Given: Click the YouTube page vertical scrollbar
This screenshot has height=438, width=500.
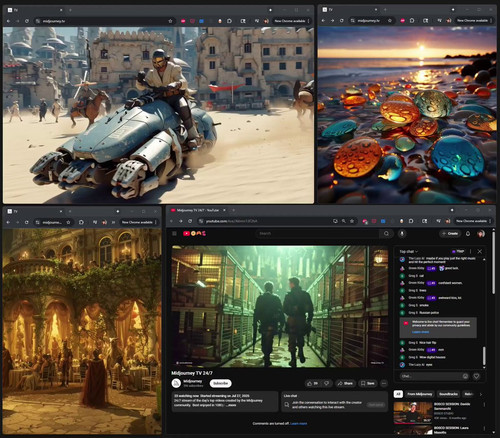Looking at the screenshot, I should coord(494,262).
